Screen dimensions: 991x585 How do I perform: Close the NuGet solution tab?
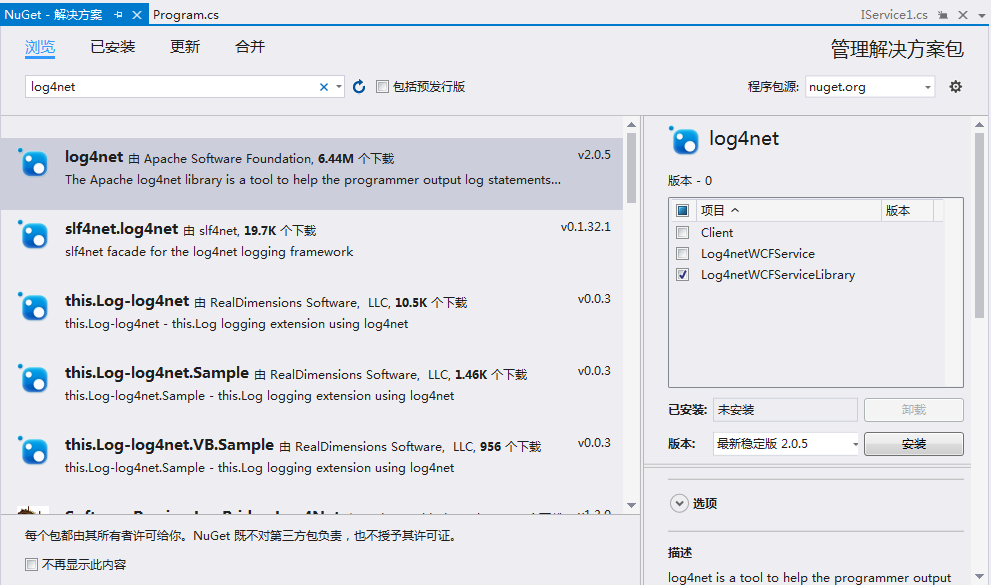tap(137, 15)
